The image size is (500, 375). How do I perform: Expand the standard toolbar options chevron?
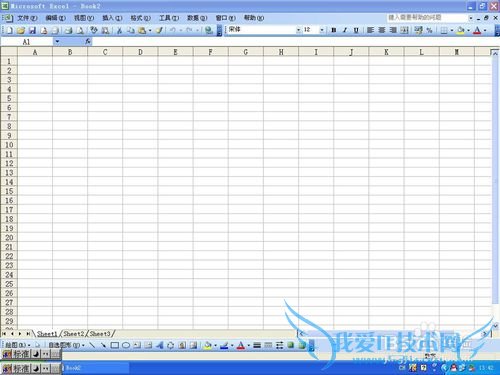(219, 30)
